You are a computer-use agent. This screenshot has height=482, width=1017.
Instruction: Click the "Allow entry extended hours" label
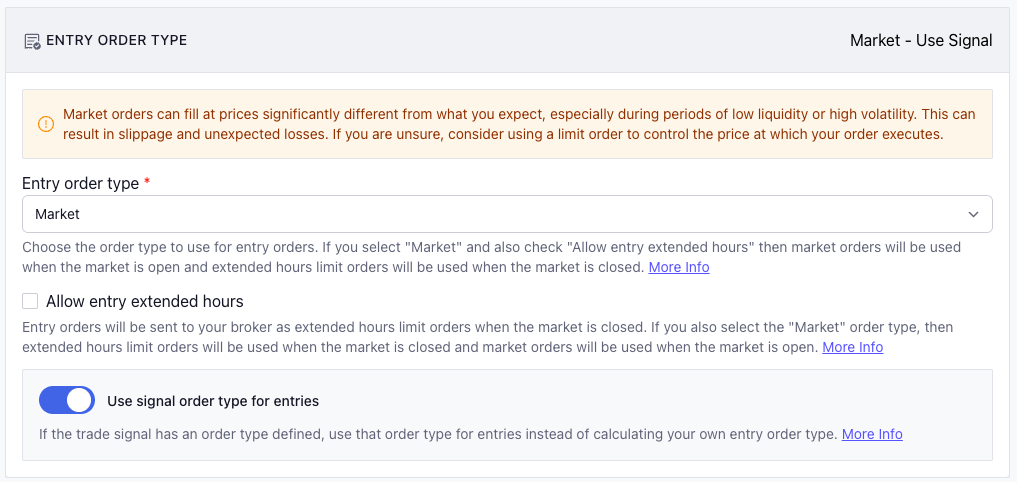pyautogui.click(x=145, y=301)
